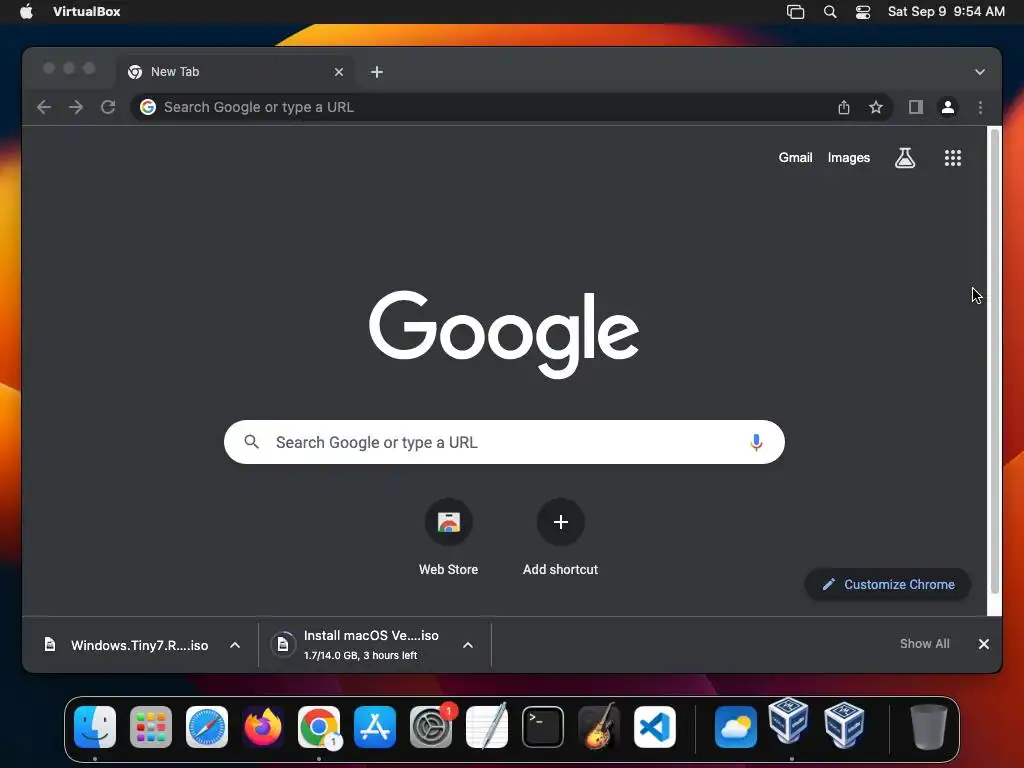
Task: Open Trash in the Dock
Action: coord(929,727)
